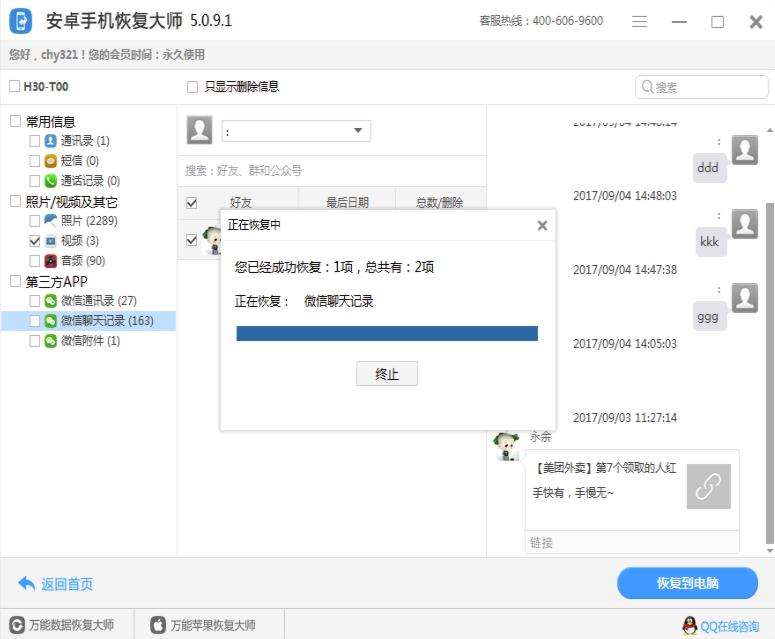Image resolution: width=775 pixels, height=639 pixels.
Task: Check the 照片/视频及其它 group checkbox
Action: tap(15, 201)
